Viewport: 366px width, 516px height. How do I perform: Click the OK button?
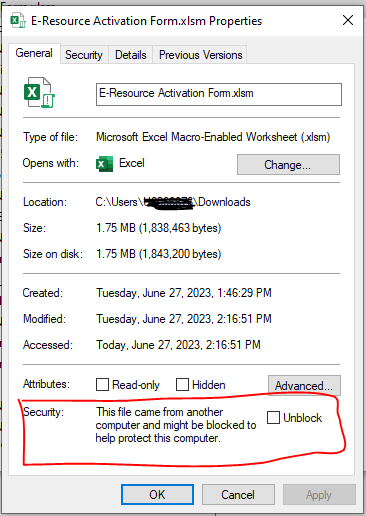157,495
